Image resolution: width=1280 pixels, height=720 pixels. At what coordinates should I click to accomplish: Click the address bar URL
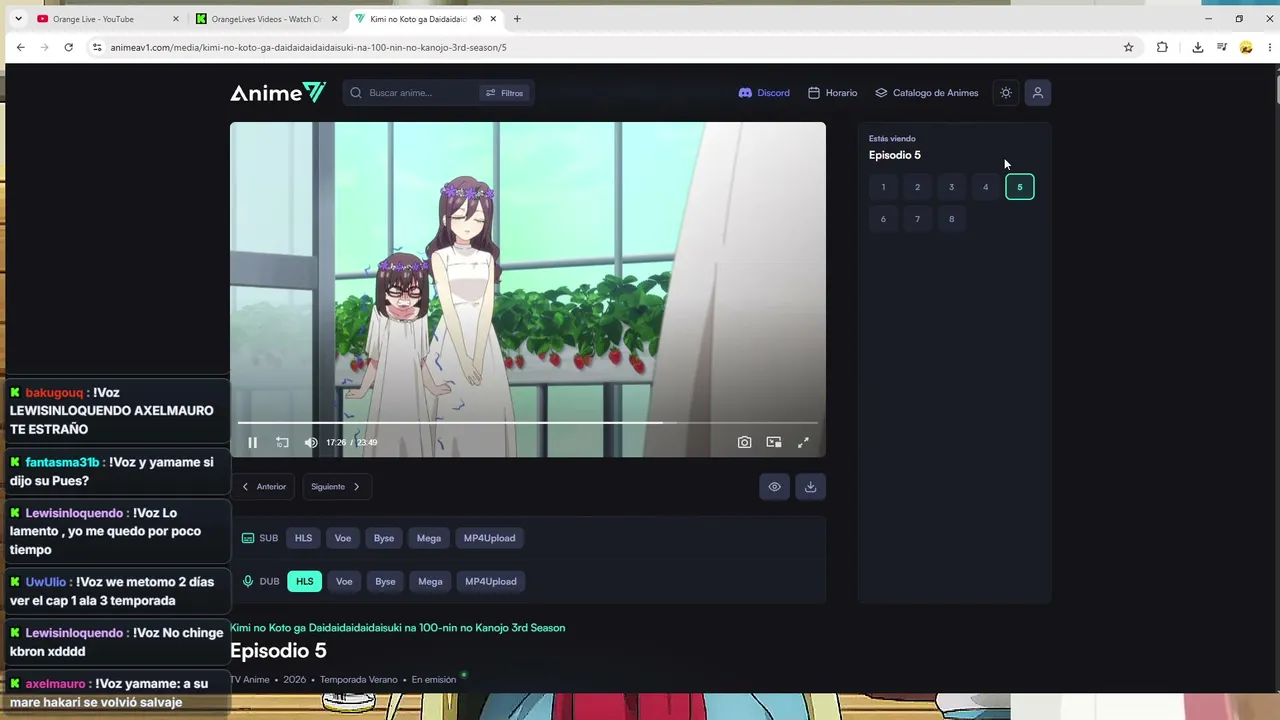click(308, 47)
